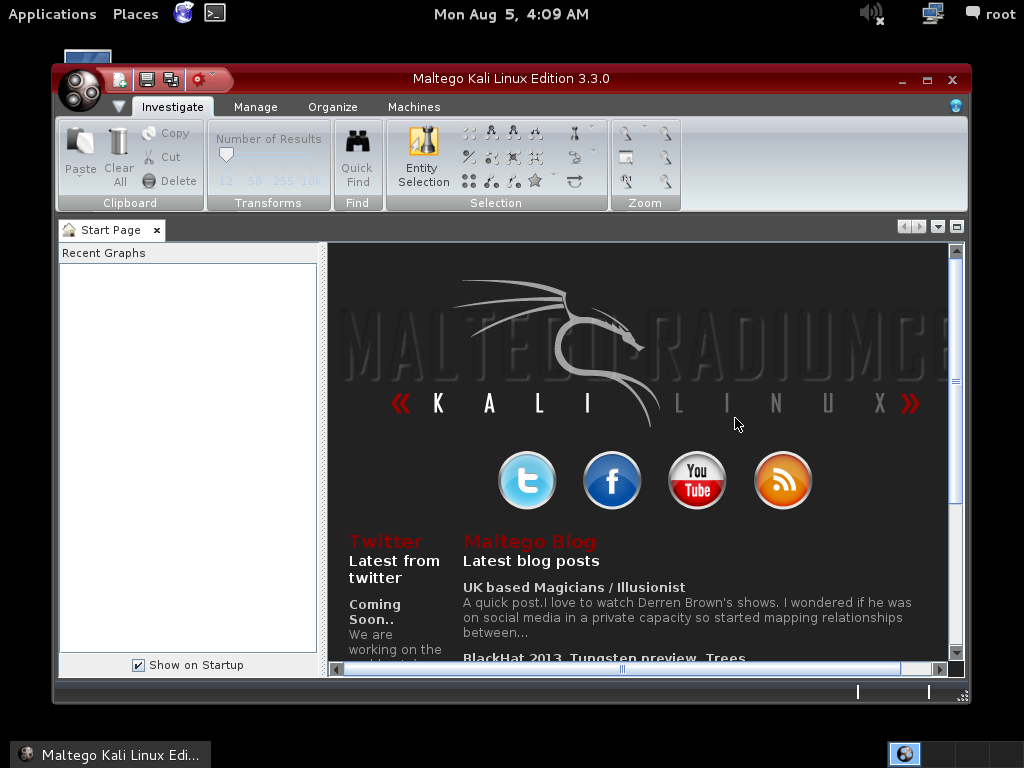The image size is (1024, 768).
Task: Click the Reverse Links arrows icon
Action: (x=575, y=182)
